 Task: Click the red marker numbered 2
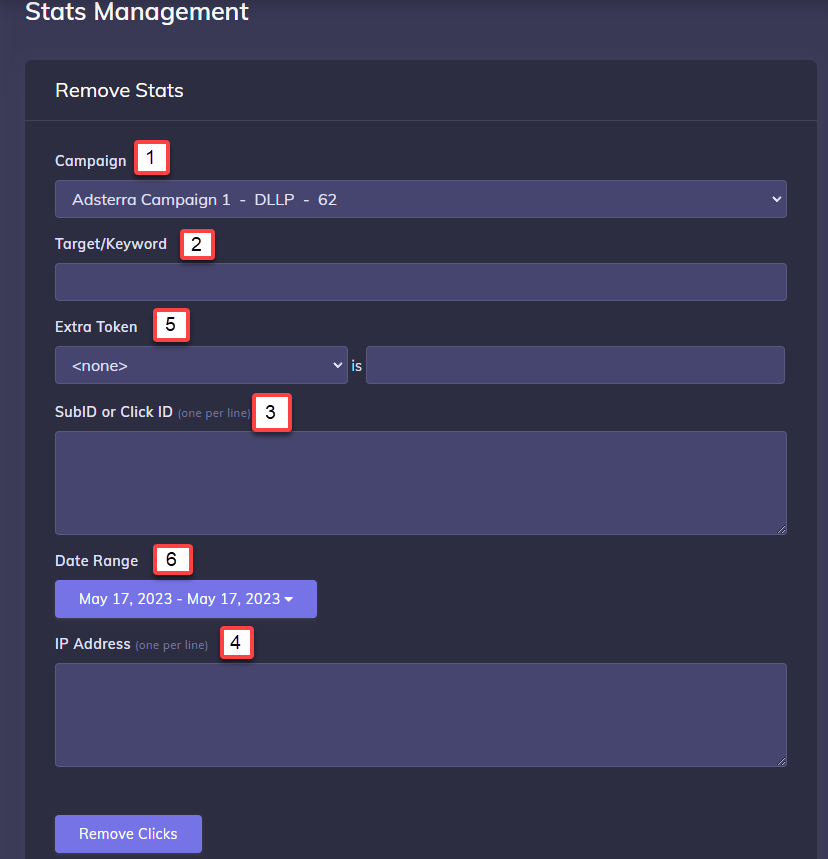click(197, 244)
